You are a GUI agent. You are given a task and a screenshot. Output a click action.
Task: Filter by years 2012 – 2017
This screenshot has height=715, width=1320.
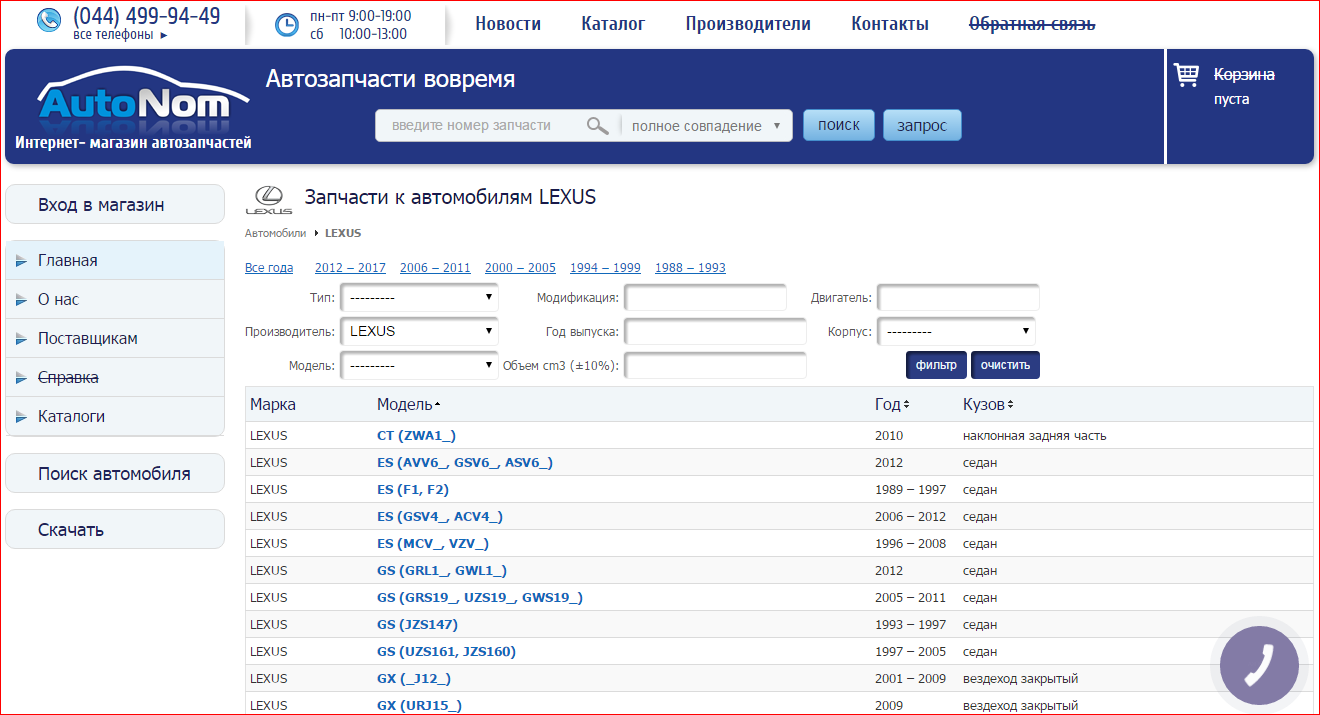pyautogui.click(x=350, y=268)
